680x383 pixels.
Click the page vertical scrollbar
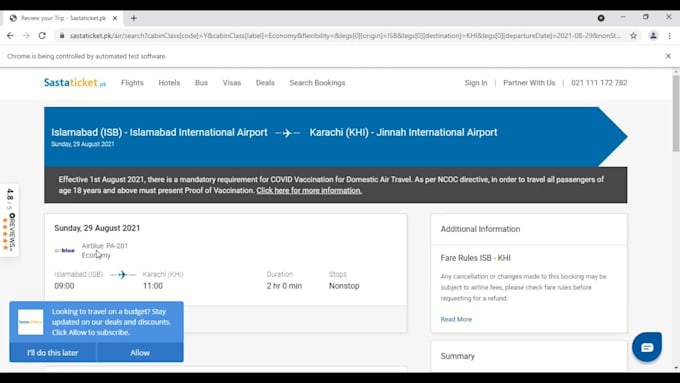676,113
